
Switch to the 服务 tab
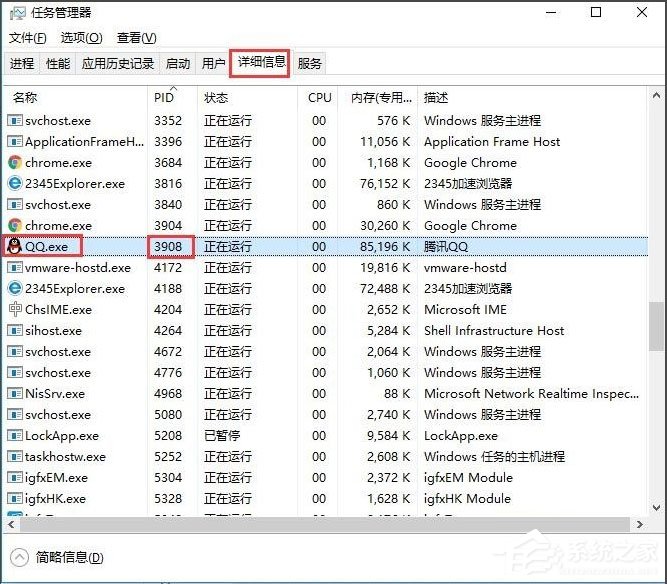coord(310,63)
